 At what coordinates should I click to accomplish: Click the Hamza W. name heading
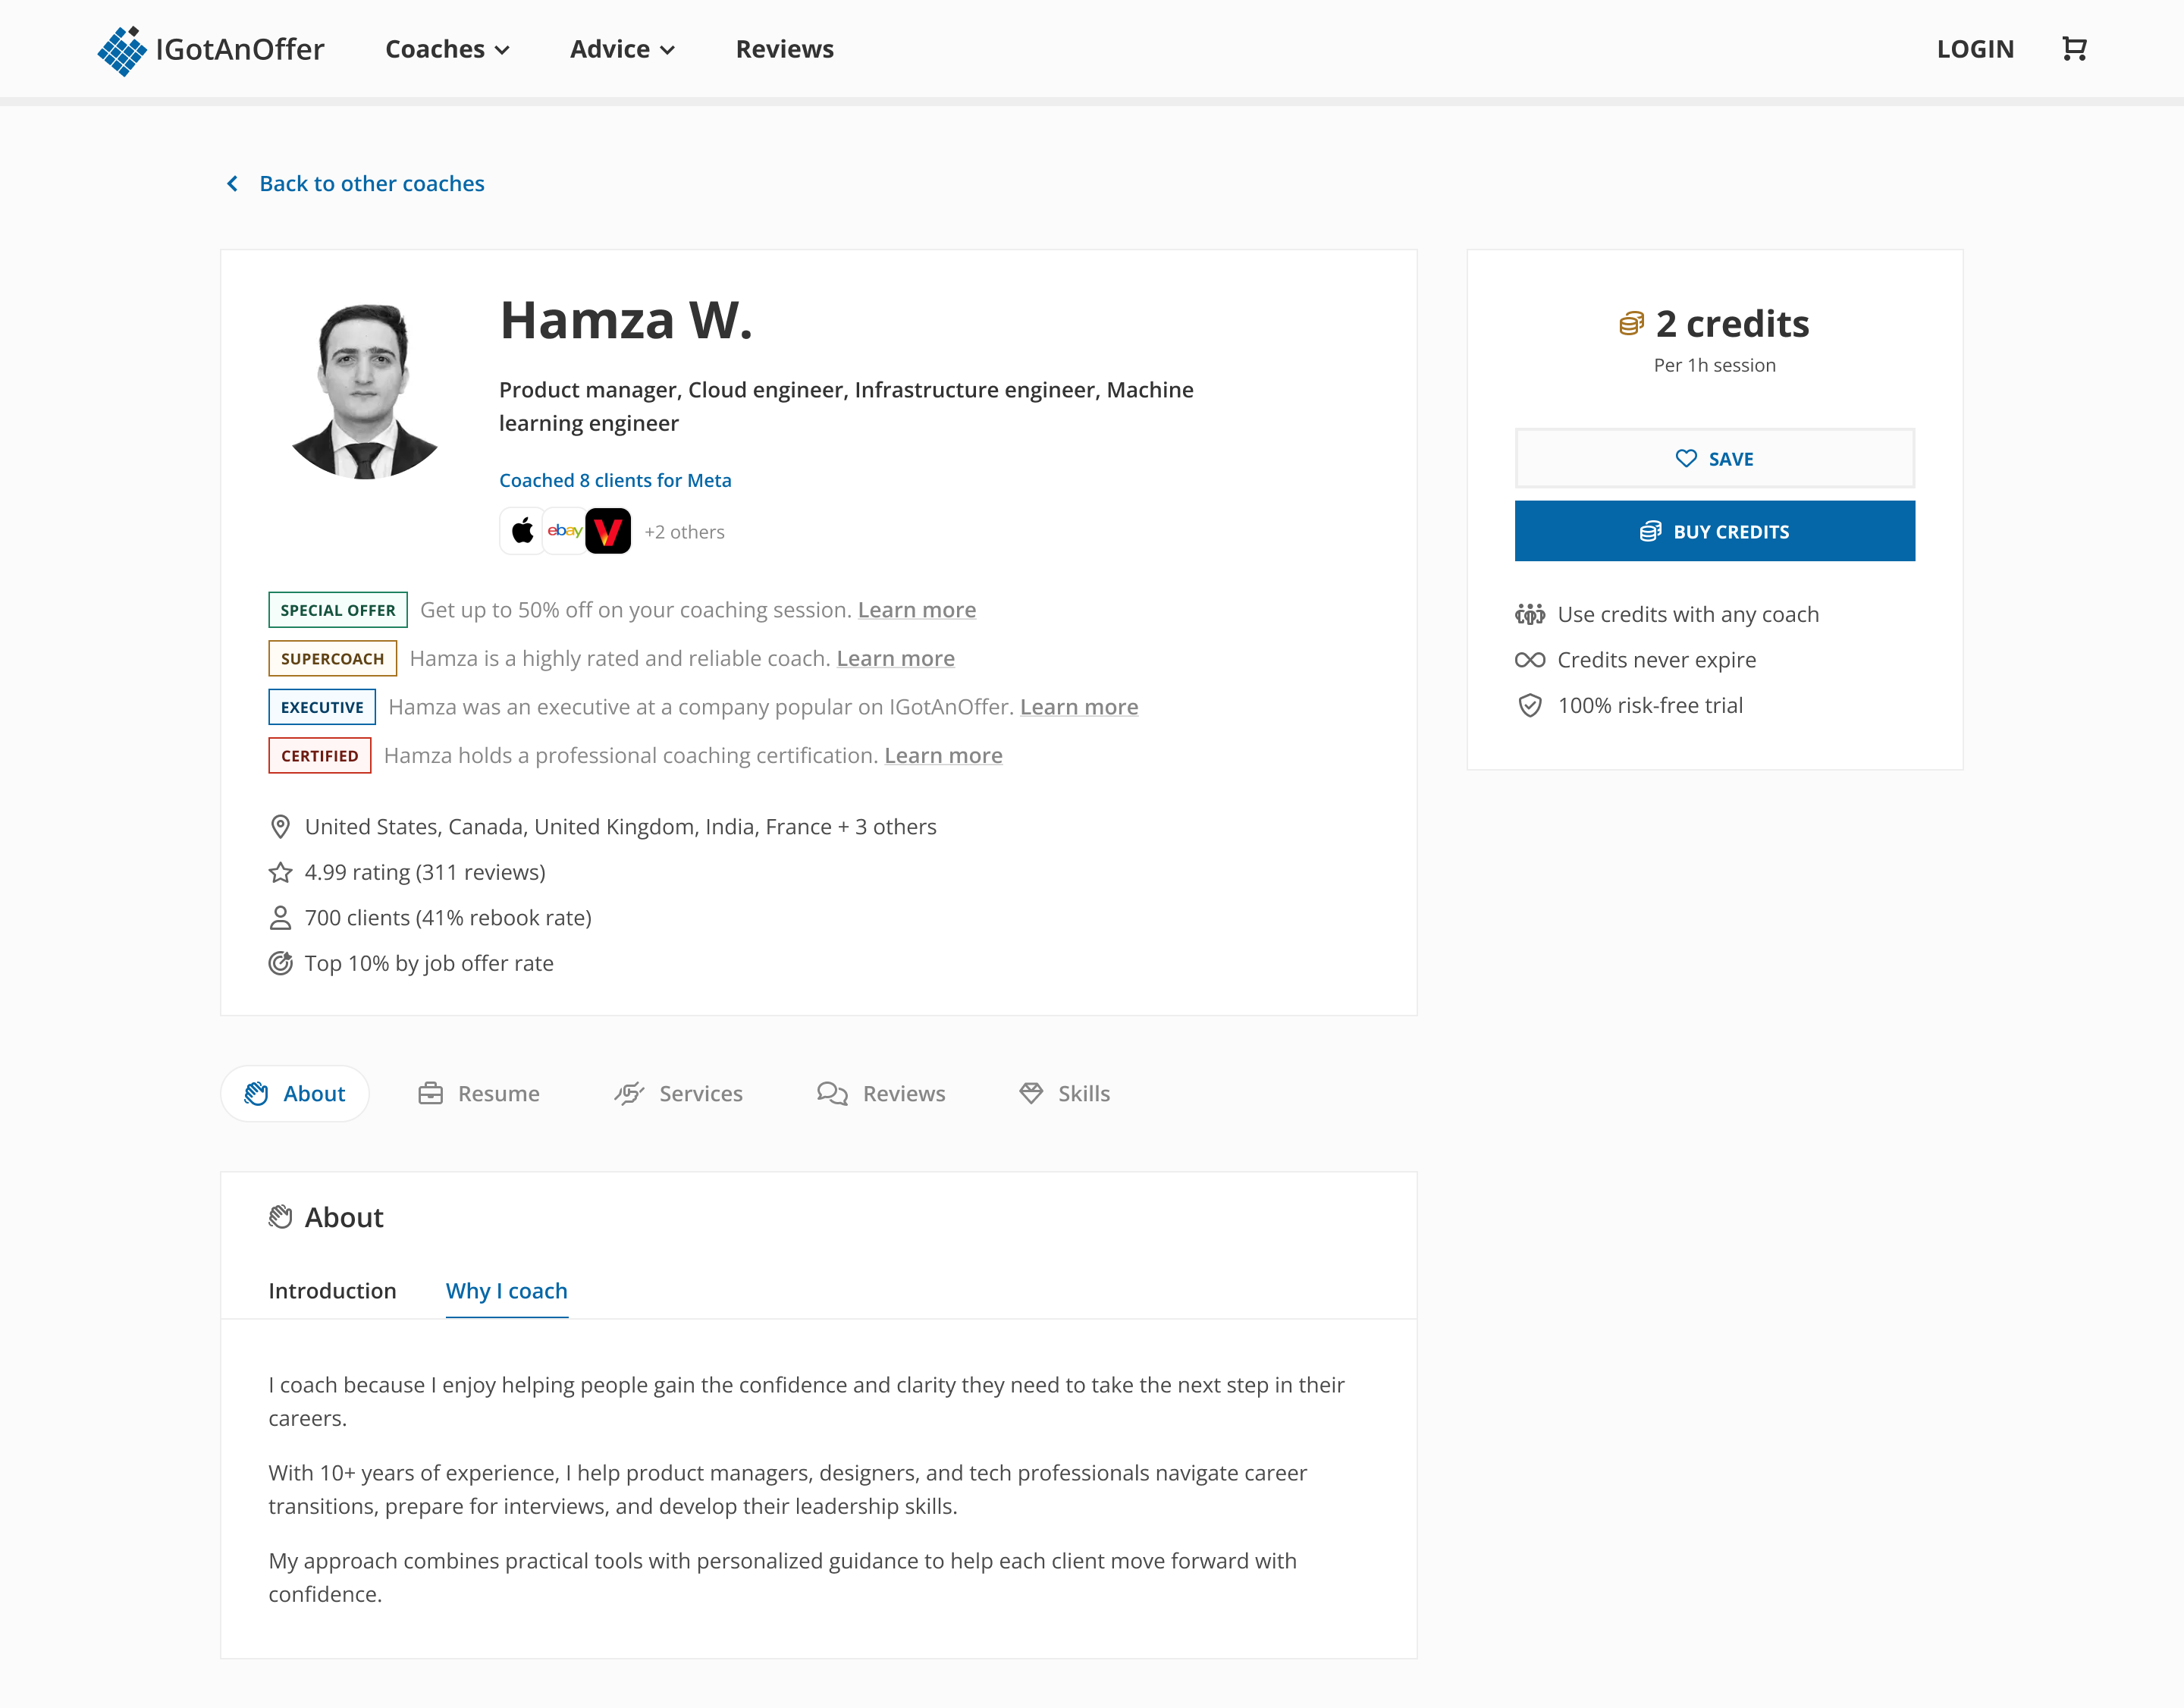click(x=625, y=320)
